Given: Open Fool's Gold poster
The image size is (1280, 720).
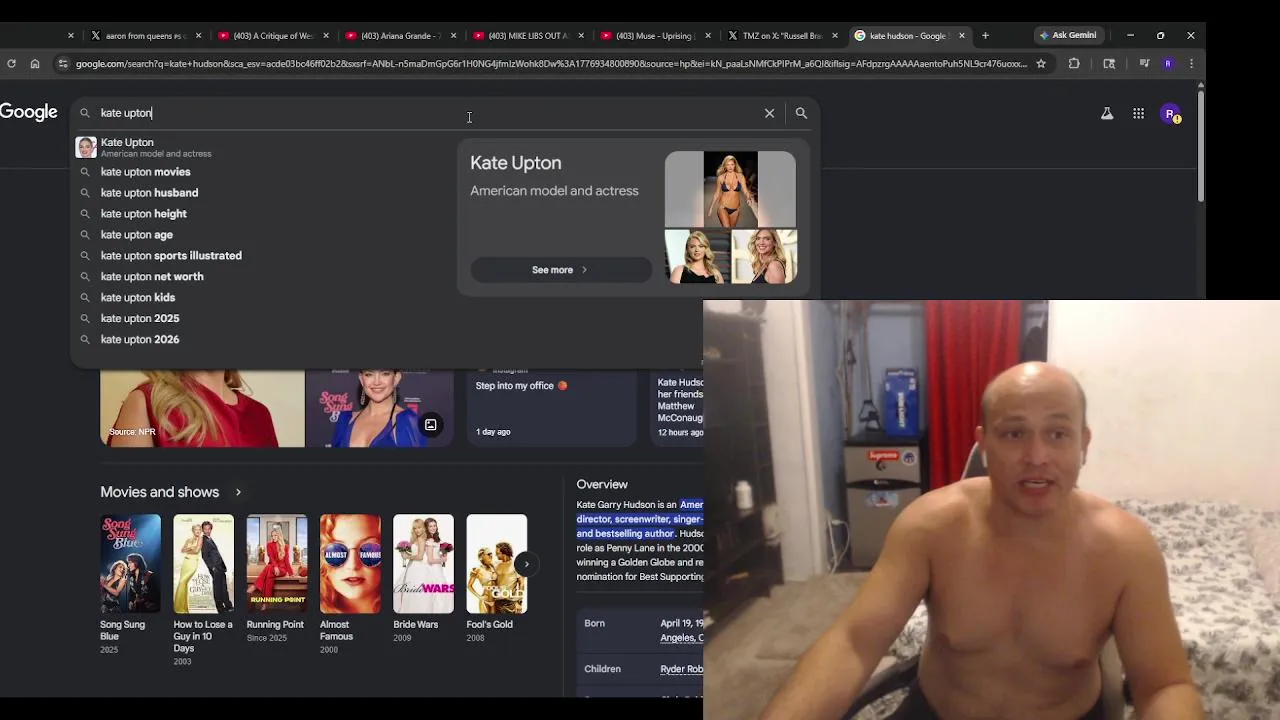Looking at the screenshot, I should 496,564.
